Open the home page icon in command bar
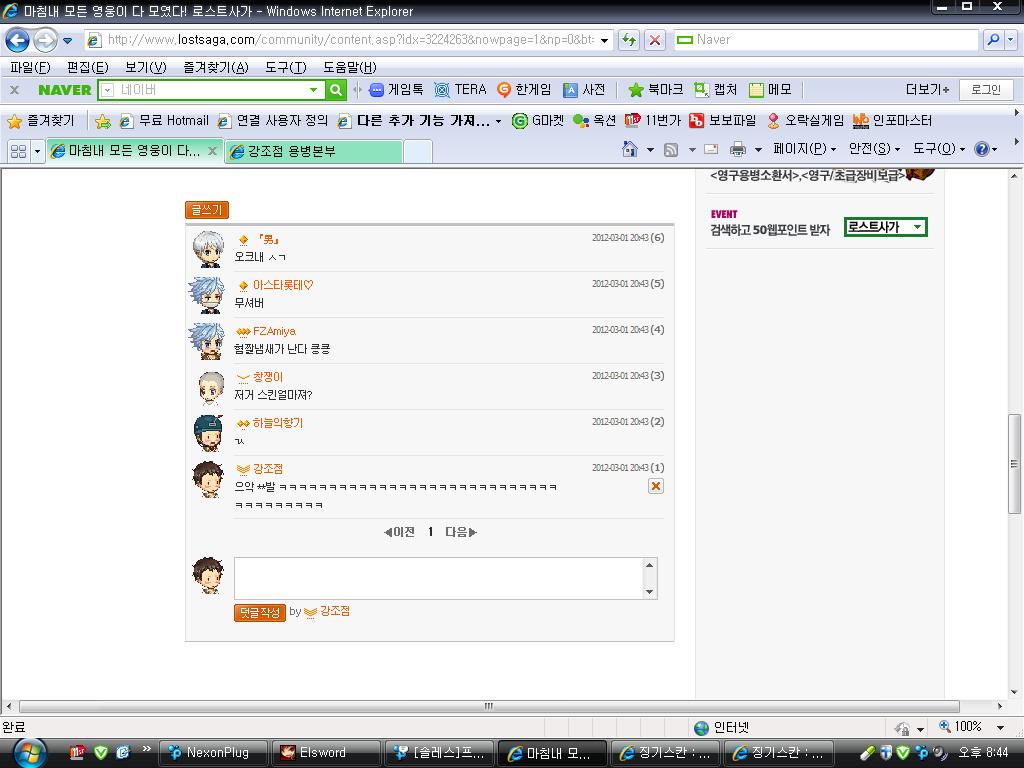This screenshot has width=1024, height=768. point(630,150)
